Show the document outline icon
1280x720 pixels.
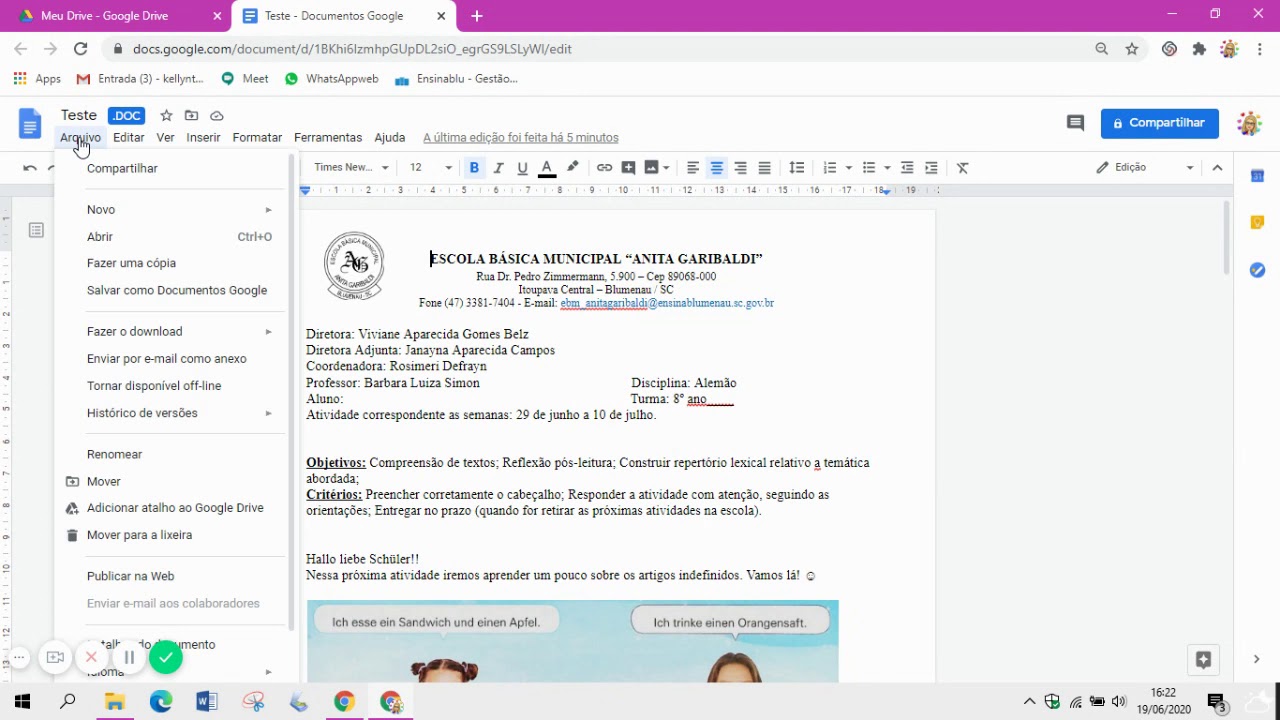click(36, 231)
